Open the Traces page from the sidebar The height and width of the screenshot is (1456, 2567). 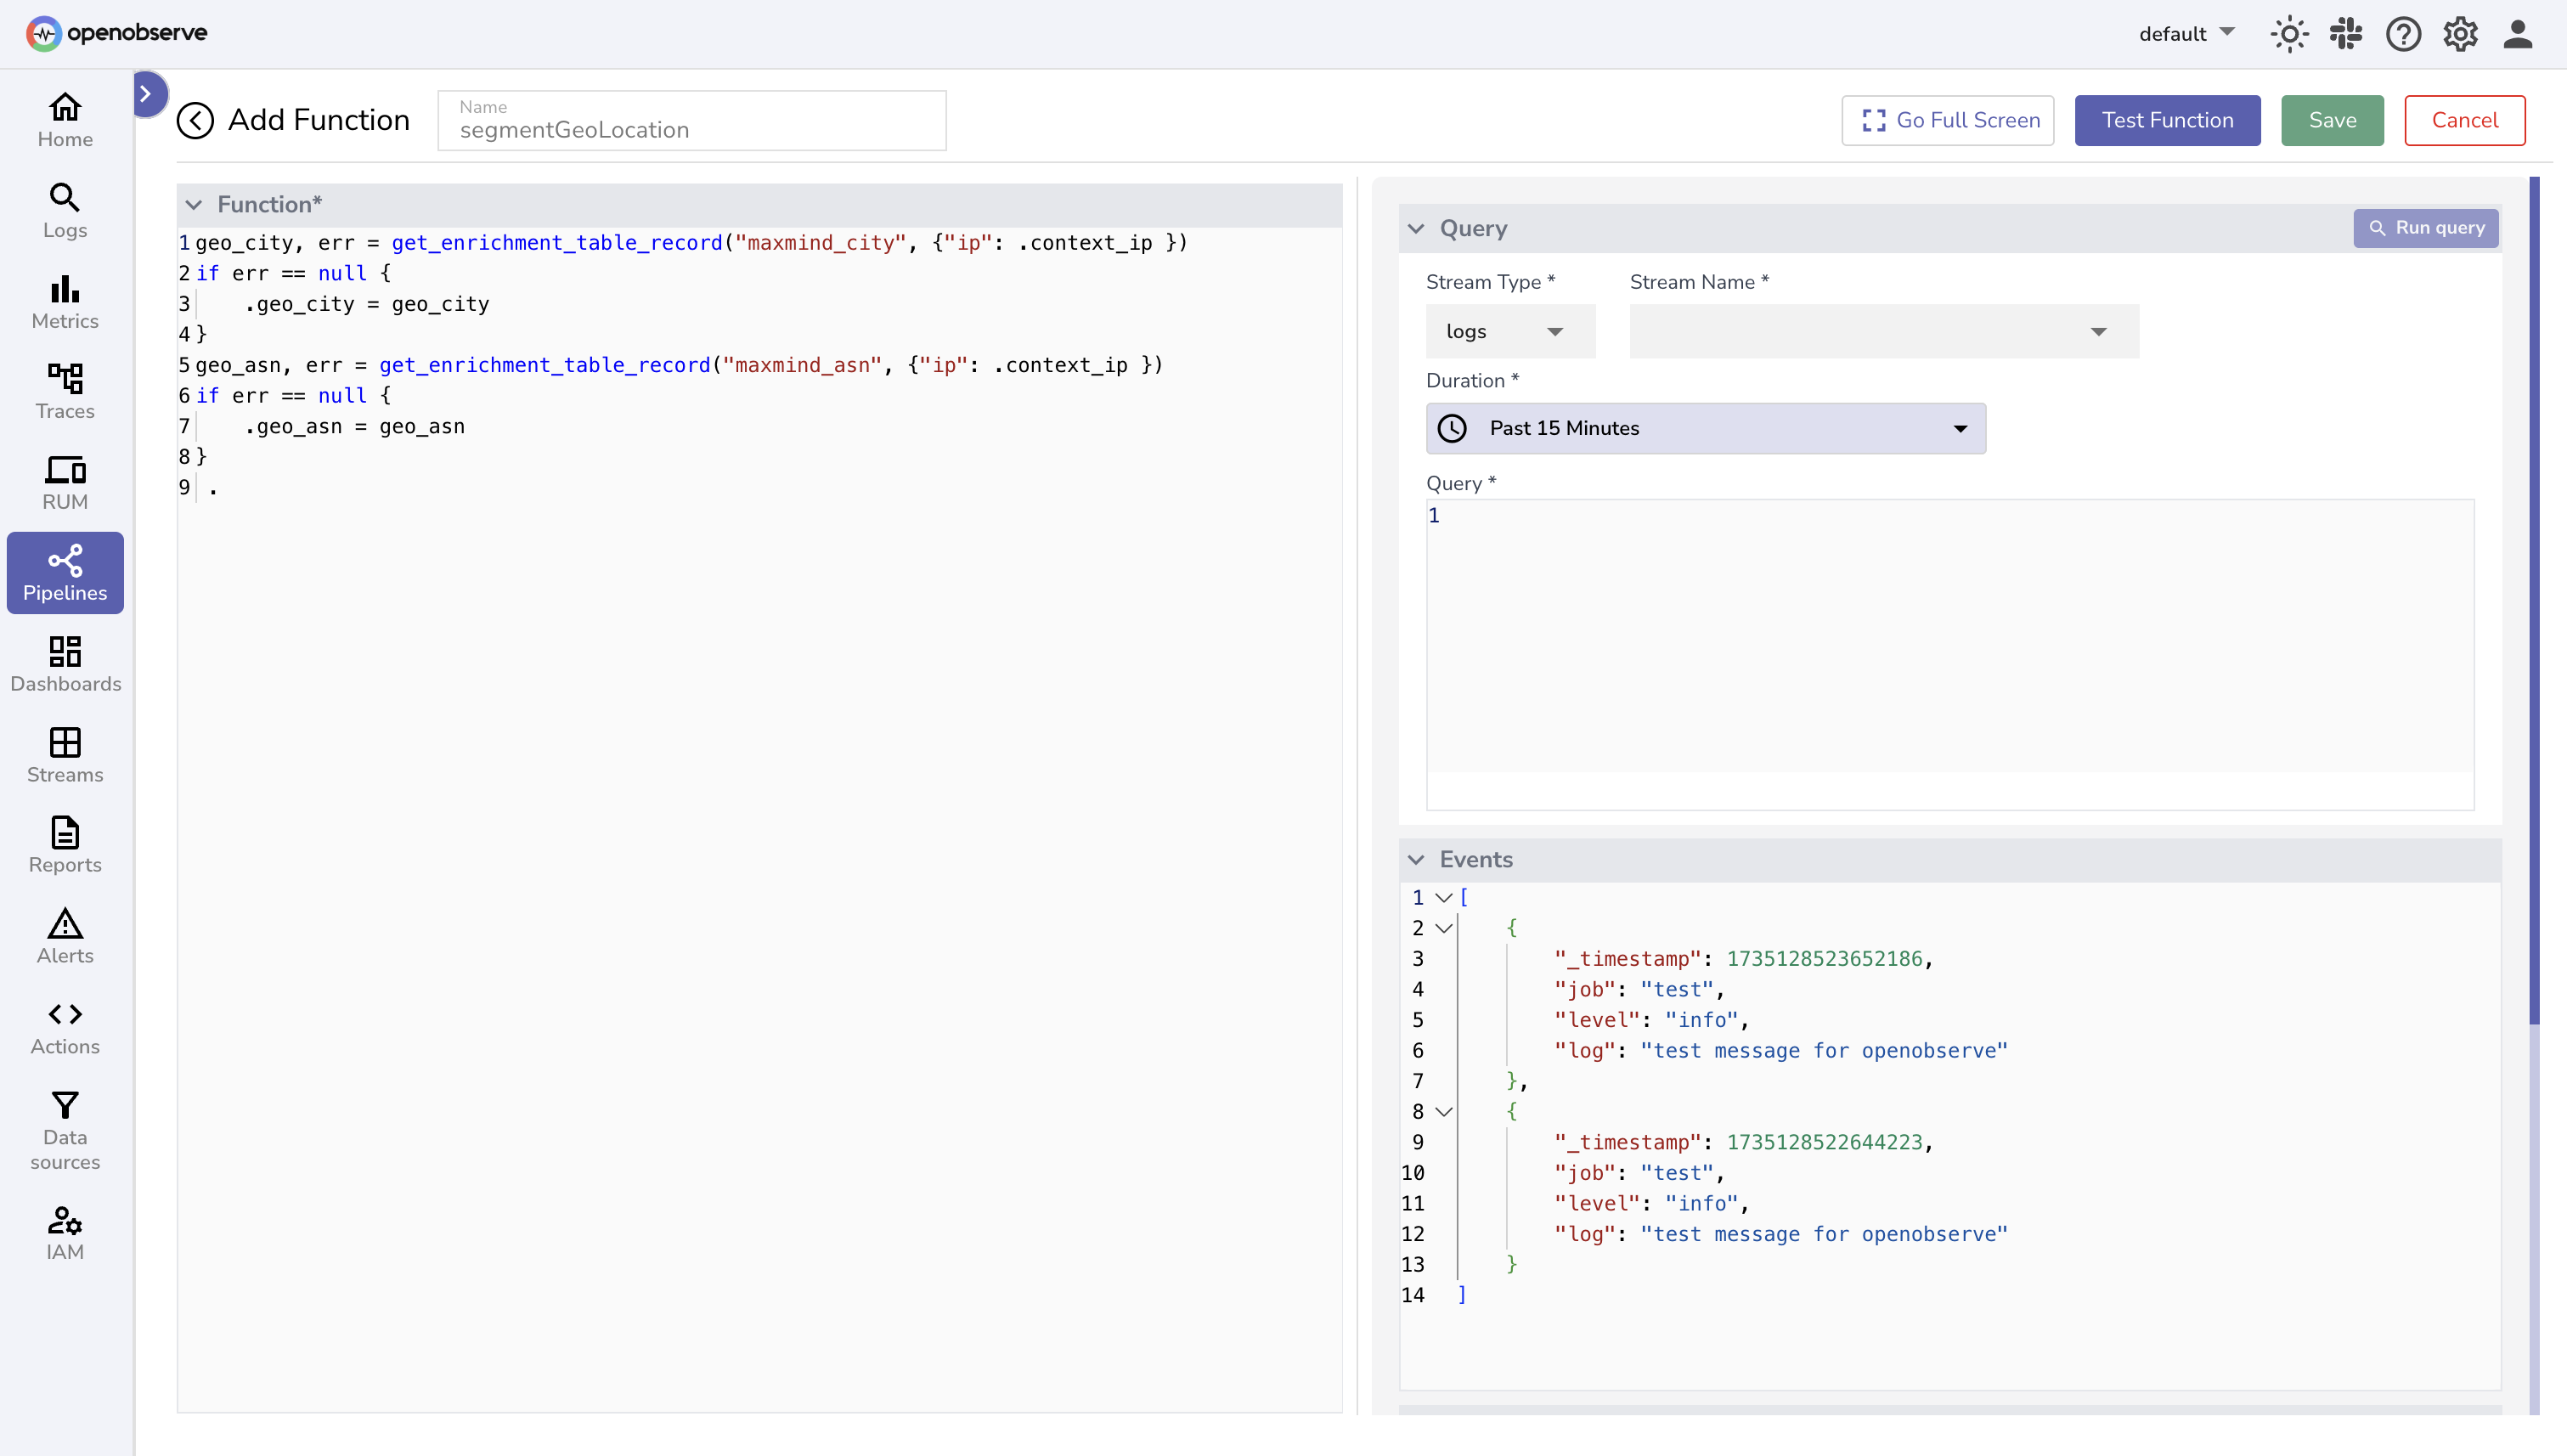[65, 391]
